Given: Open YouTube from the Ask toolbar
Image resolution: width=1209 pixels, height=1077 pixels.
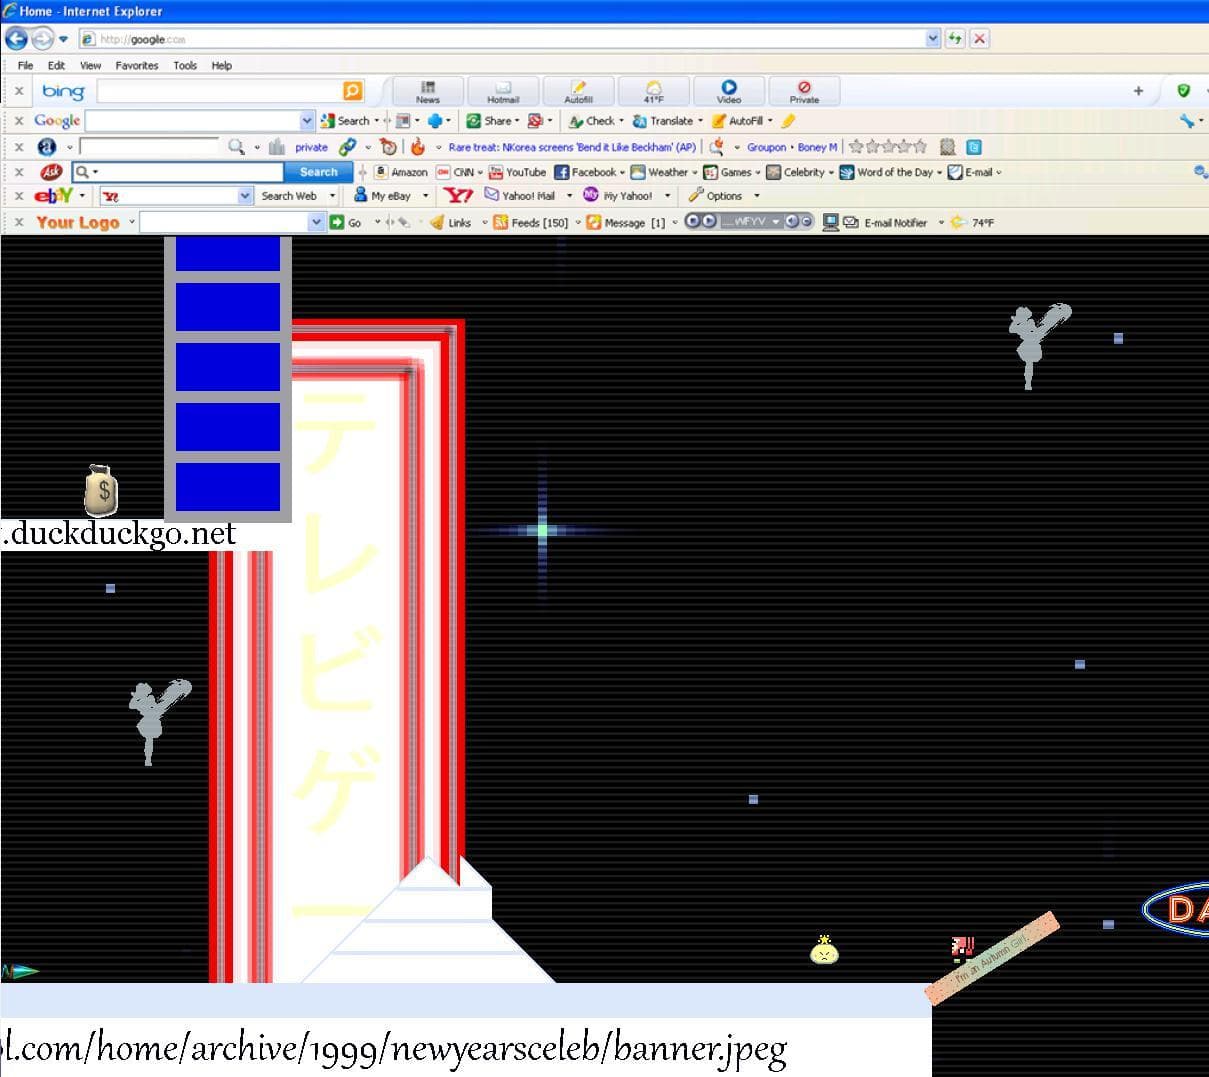Looking at the screenshot, I should tap(517, 172).
